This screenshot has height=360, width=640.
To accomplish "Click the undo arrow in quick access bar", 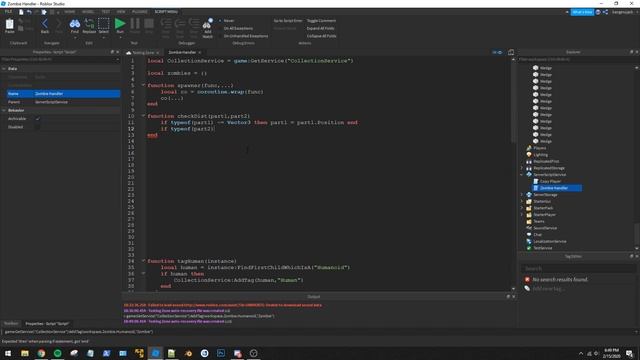I will coord(29,12).
